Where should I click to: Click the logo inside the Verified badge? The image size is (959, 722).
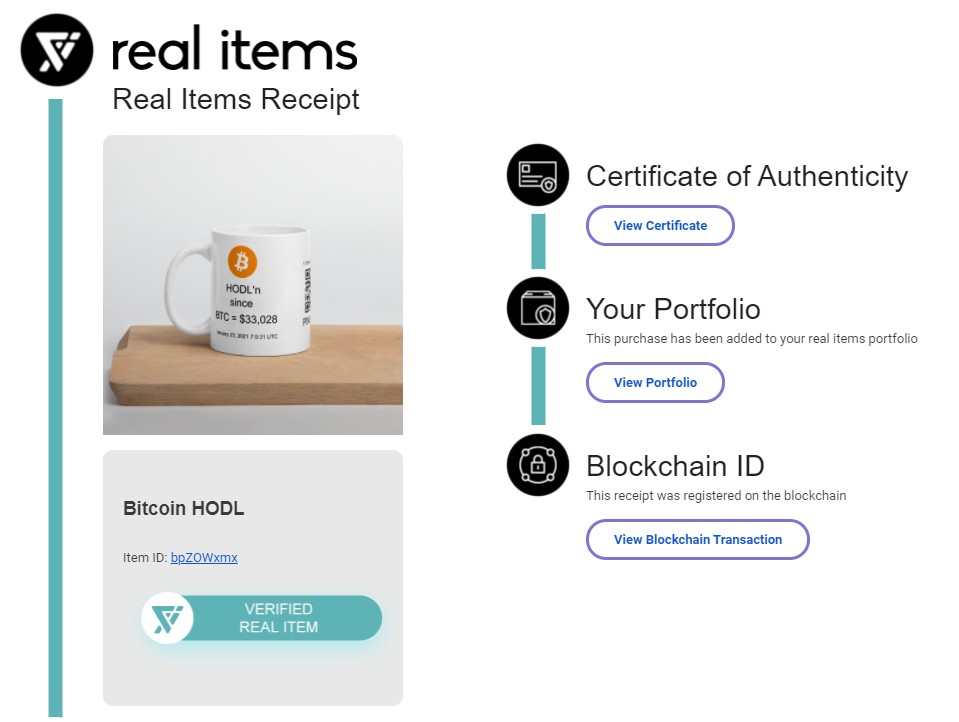point(167,618)
